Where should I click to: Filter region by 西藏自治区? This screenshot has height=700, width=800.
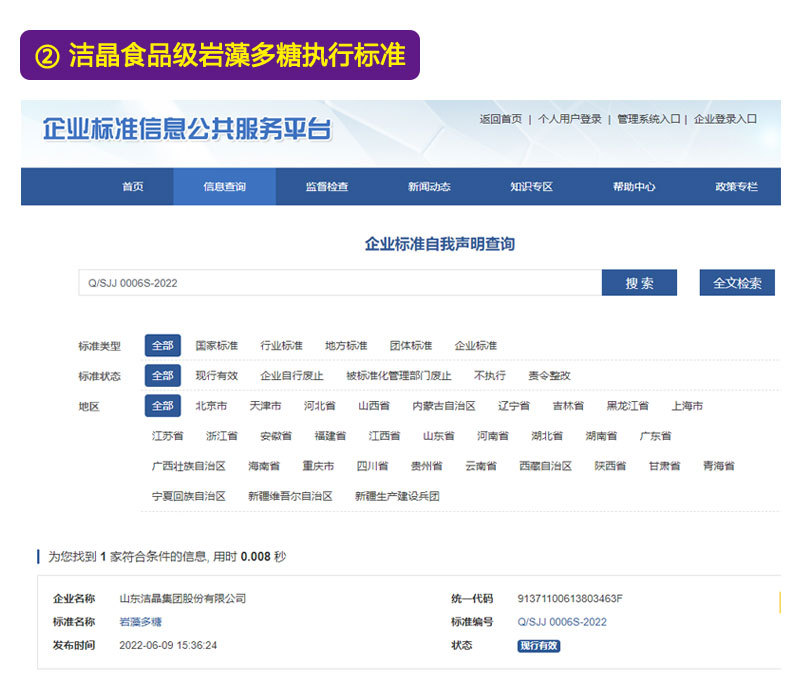[x=546, y=466]
